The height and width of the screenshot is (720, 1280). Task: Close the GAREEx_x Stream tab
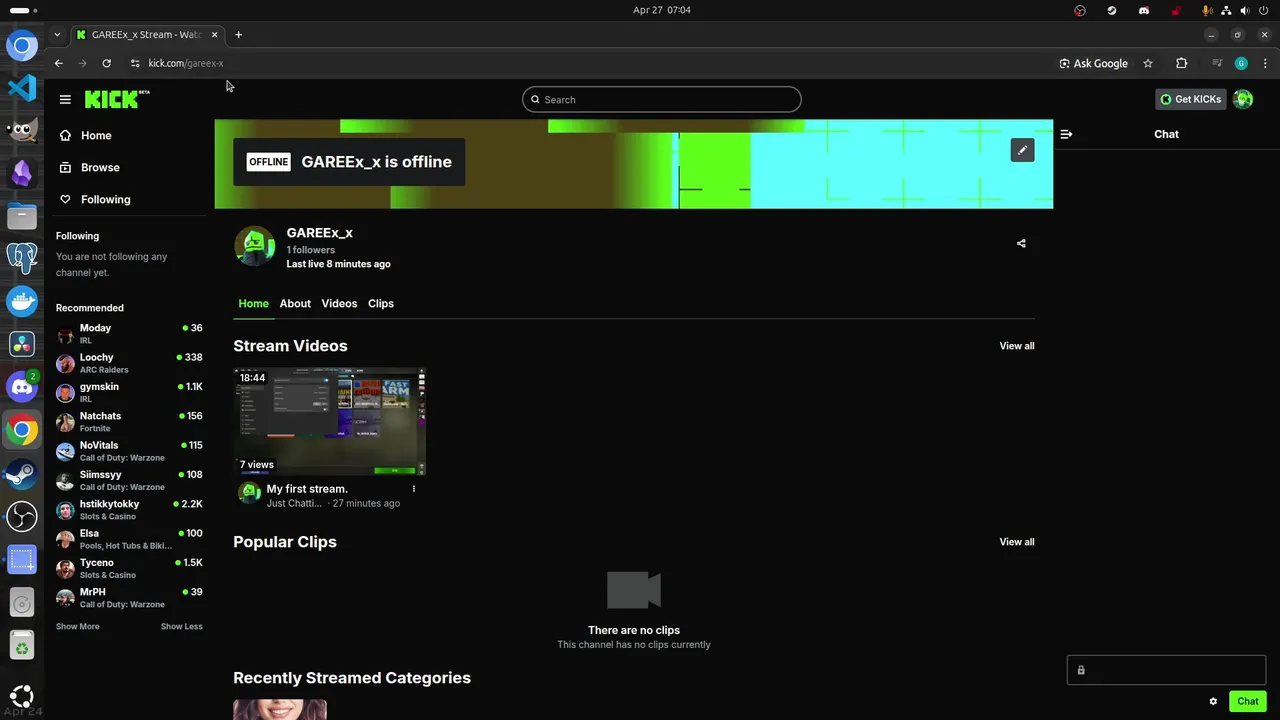pos(214,35)
